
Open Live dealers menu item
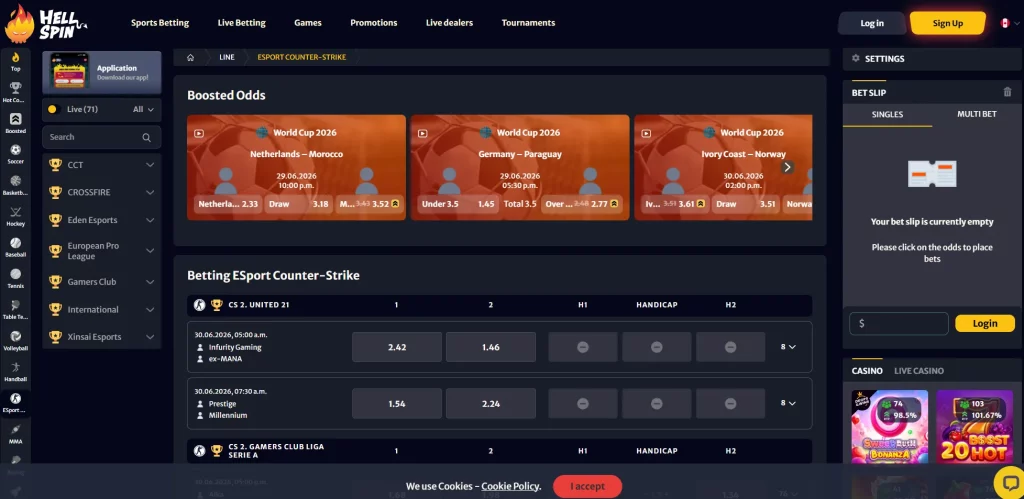449,23
